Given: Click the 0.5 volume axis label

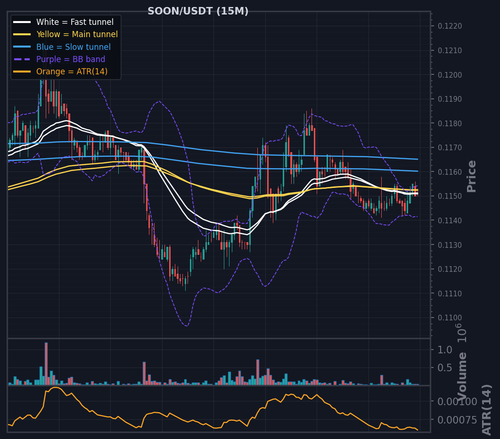Looking at the screenshot, I should click(x=445, y=368).
